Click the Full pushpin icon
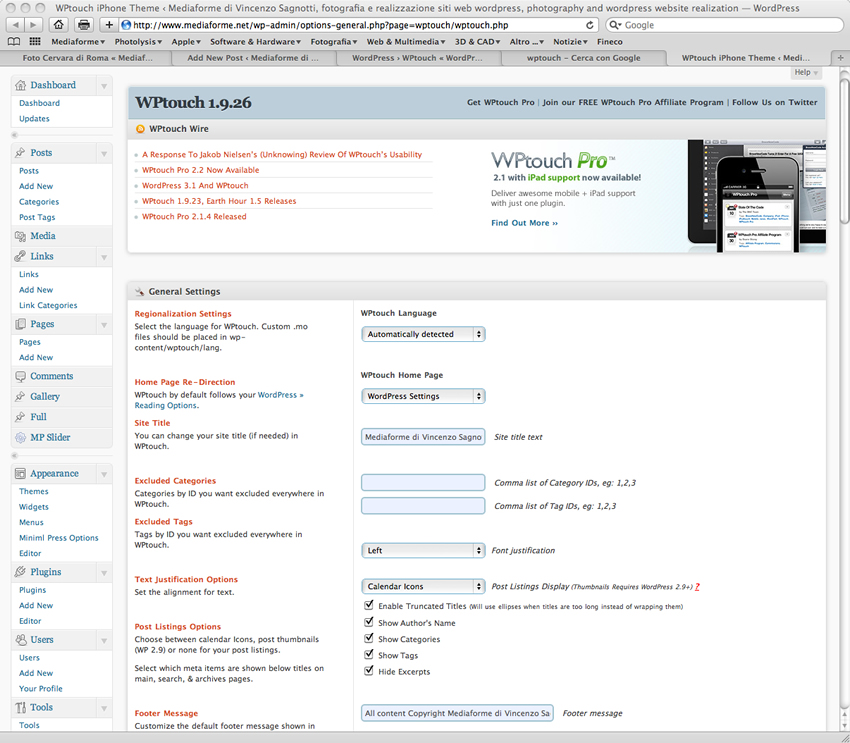850x743 pixels. [x=21, y=417]
